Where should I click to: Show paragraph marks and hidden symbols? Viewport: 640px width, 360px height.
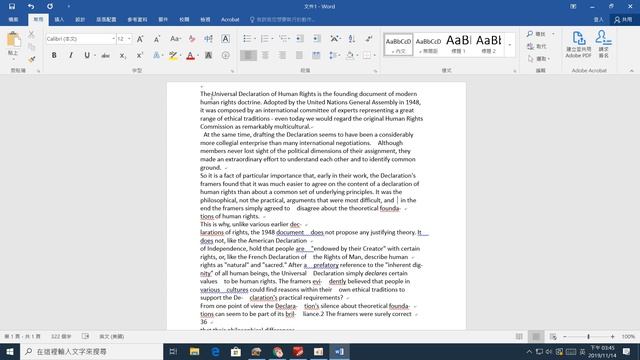(369, 39)
